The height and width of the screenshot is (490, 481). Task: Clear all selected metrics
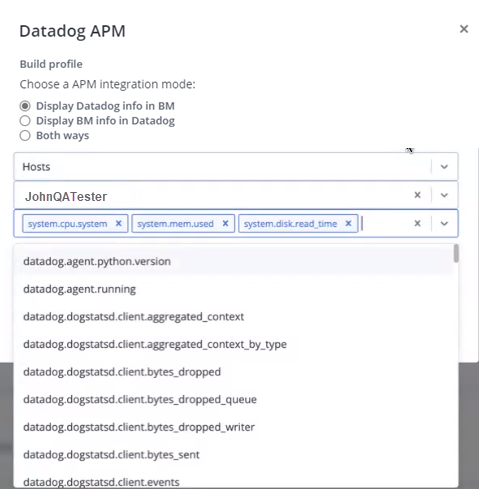pos(417,223)
